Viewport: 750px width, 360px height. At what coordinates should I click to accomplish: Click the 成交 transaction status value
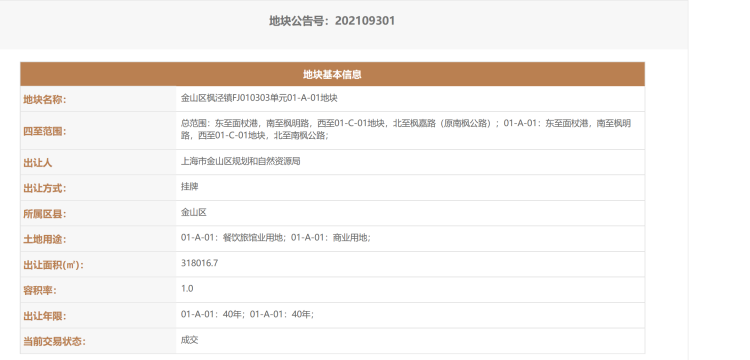189,340
